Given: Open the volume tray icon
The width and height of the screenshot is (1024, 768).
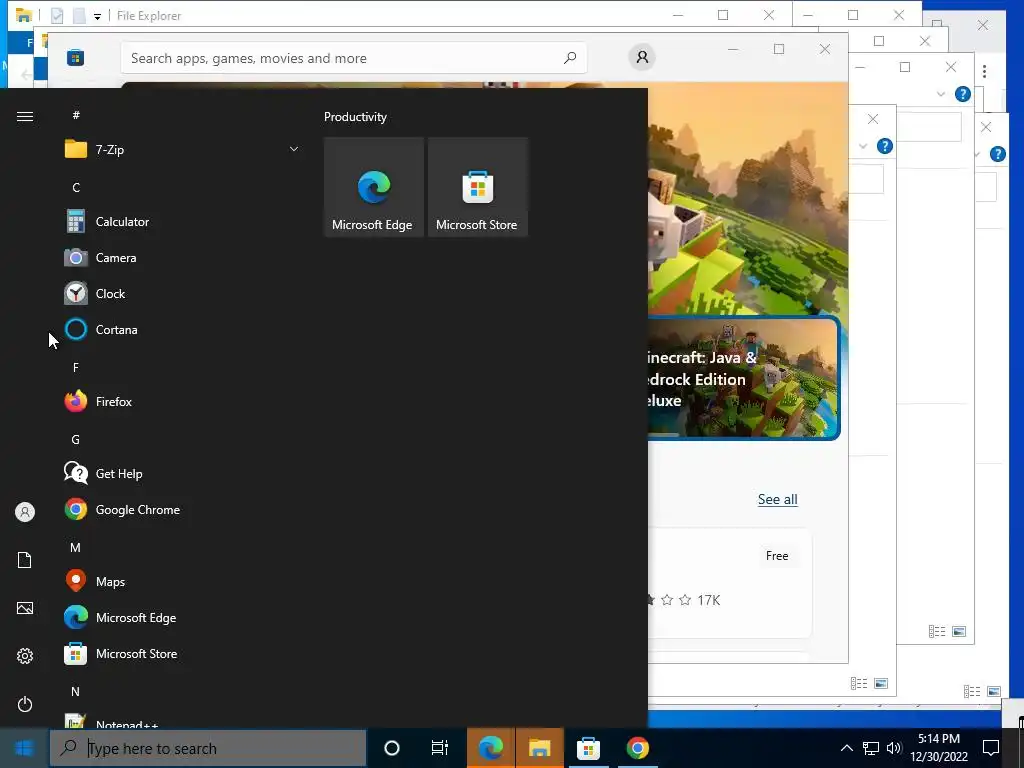Looking at the screenshot, I should click(894, 748).
